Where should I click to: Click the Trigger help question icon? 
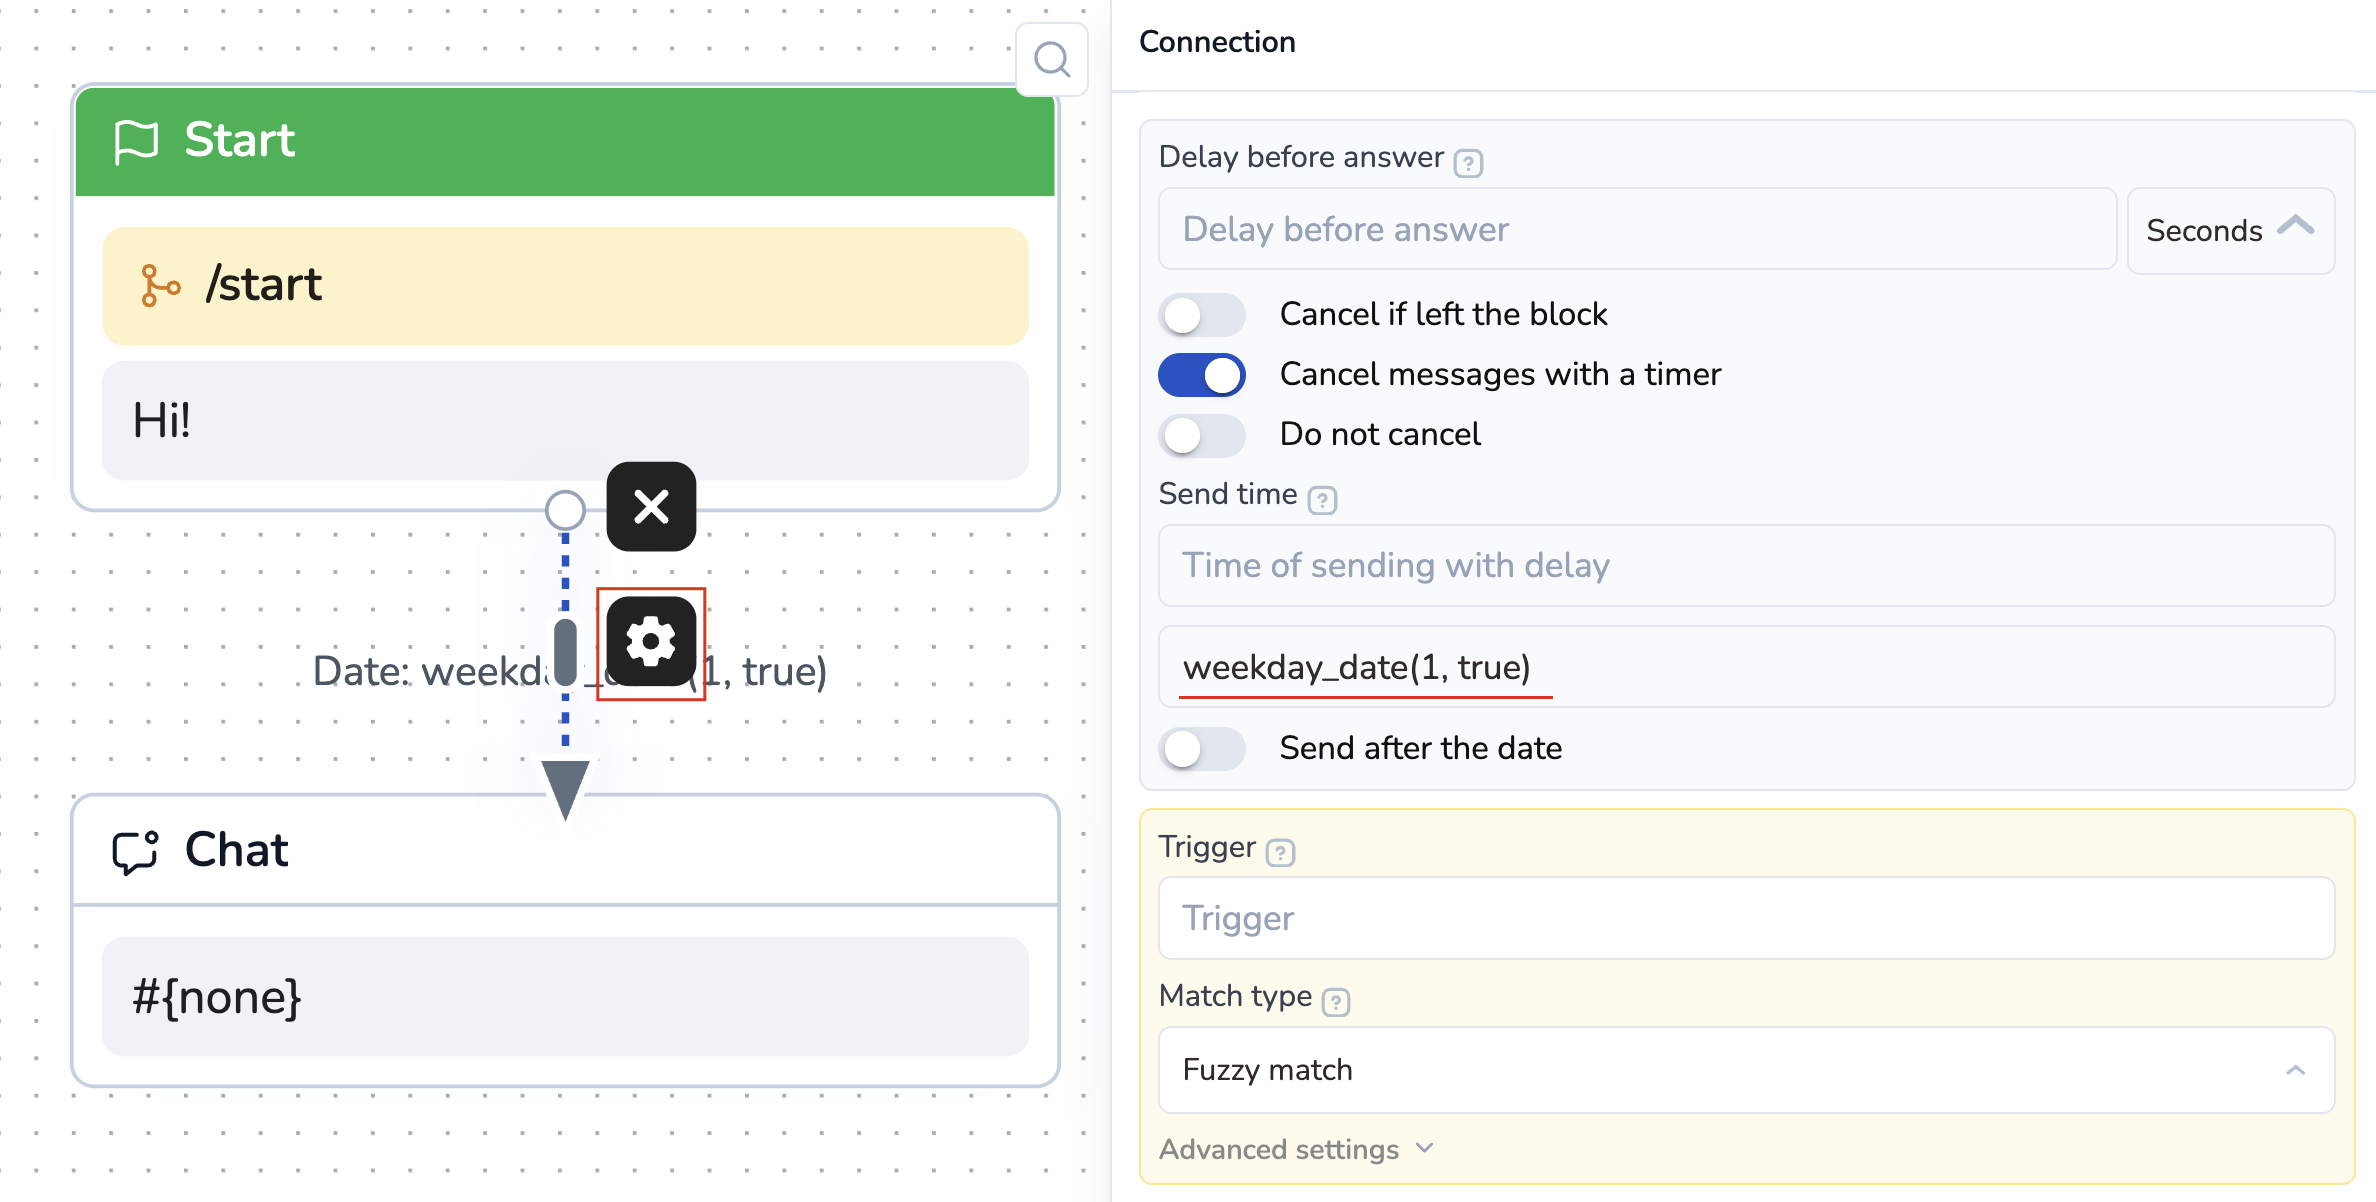pyautogui.click(x=1280, y=852)
